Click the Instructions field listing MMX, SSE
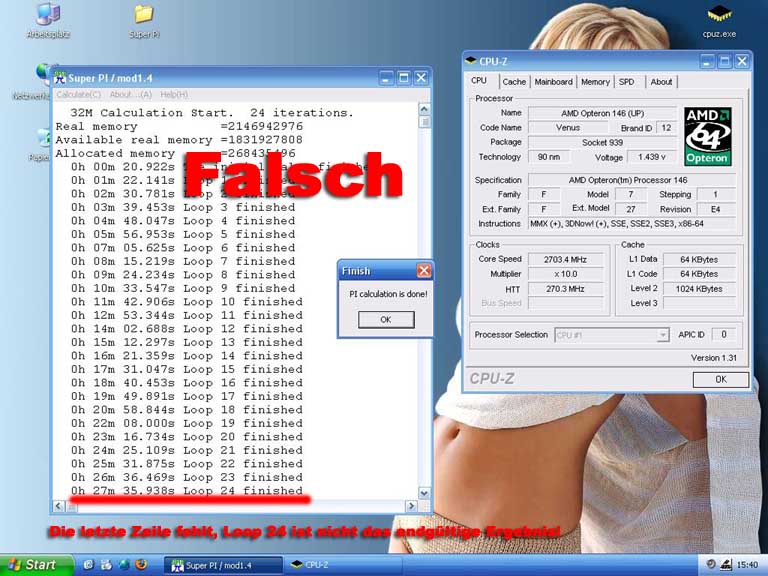This screenshot has height=576, width=768. tap(632, 224)
